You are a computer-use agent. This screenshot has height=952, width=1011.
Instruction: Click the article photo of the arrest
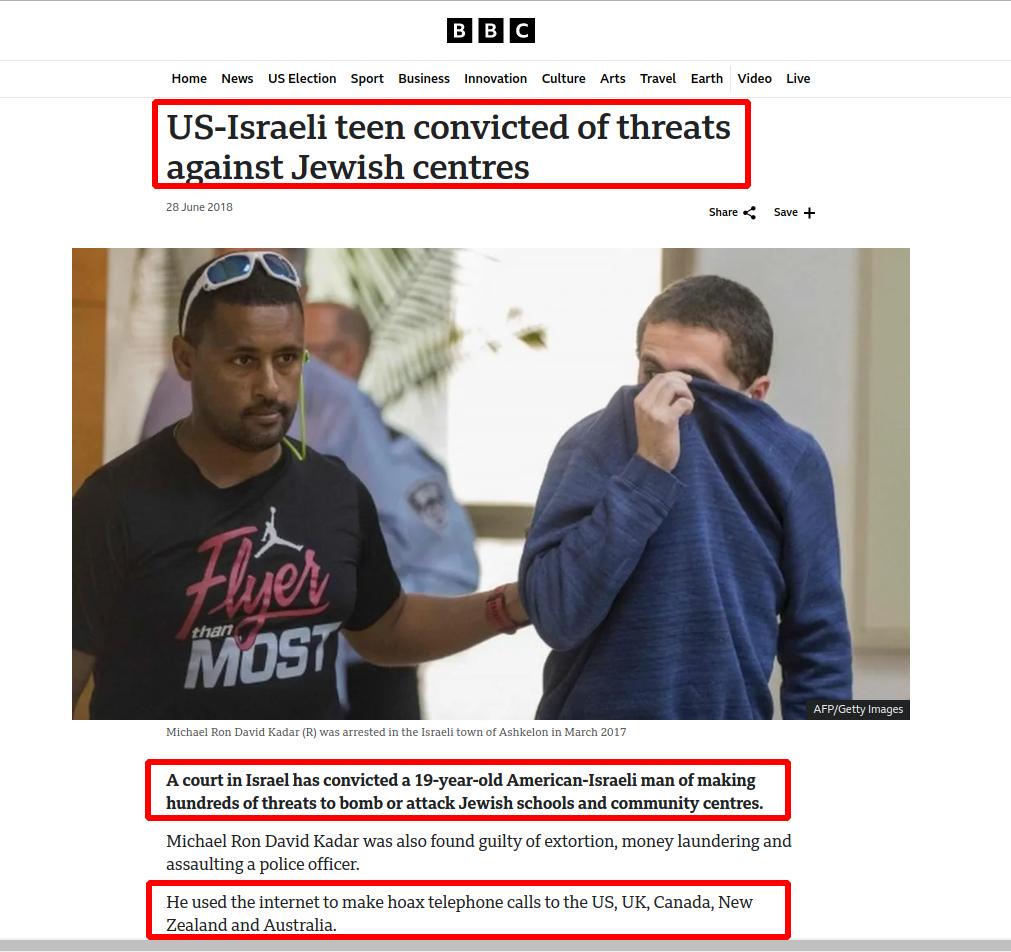[491, 484]
